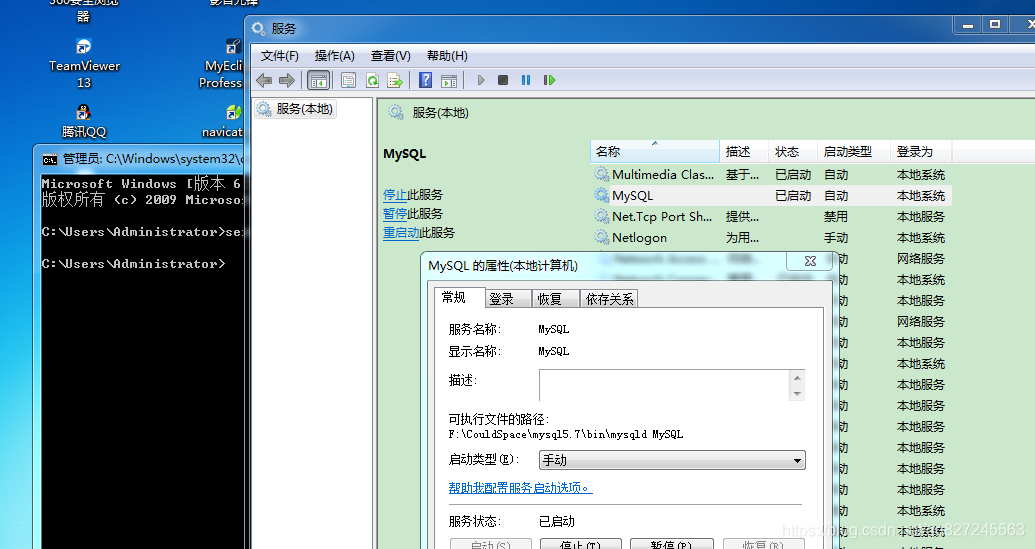Click the Export List toolbar icon
The height and width of the screenshot is (549, 1035).
(395, 81)
